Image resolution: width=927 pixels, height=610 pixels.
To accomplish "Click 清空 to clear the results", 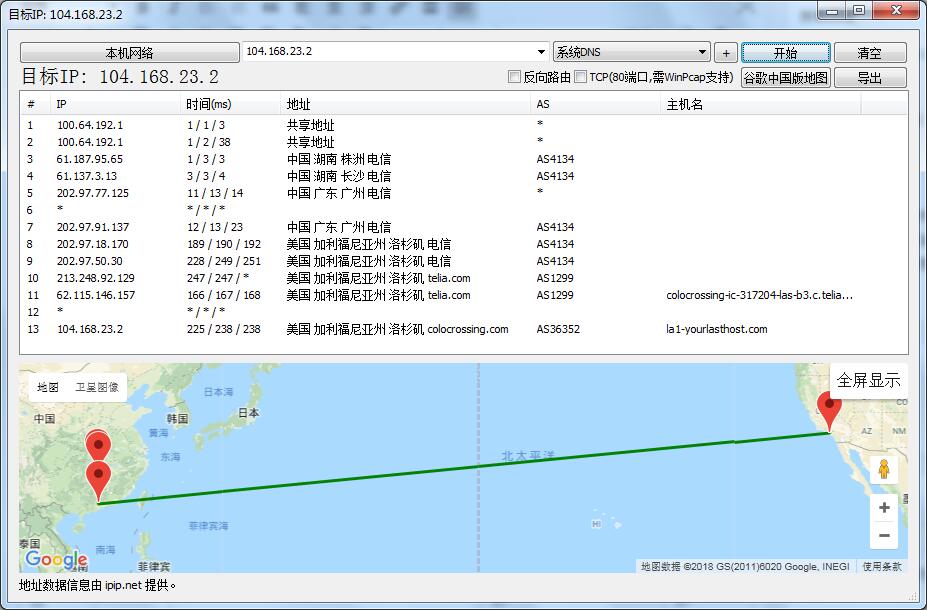I will pyautogui.click(x=868, y=51).
